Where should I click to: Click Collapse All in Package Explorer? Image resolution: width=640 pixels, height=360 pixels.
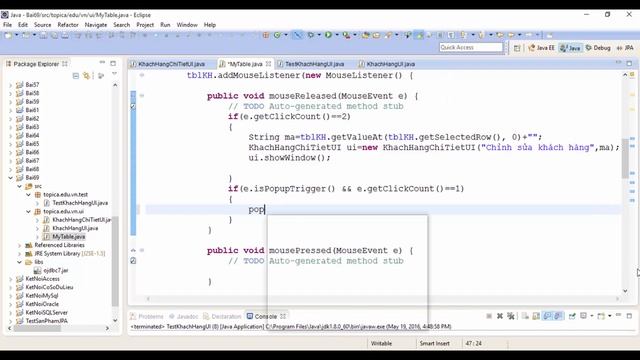[76, 76]
